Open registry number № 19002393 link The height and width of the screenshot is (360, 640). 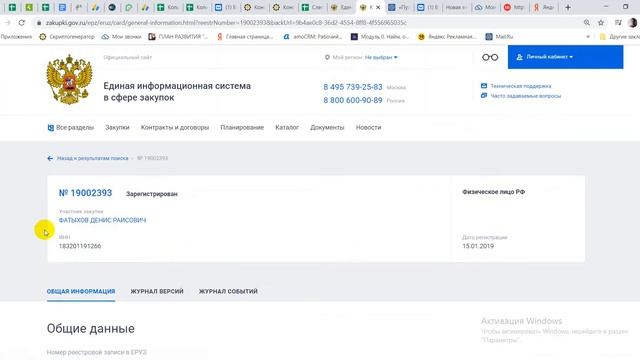85,193
